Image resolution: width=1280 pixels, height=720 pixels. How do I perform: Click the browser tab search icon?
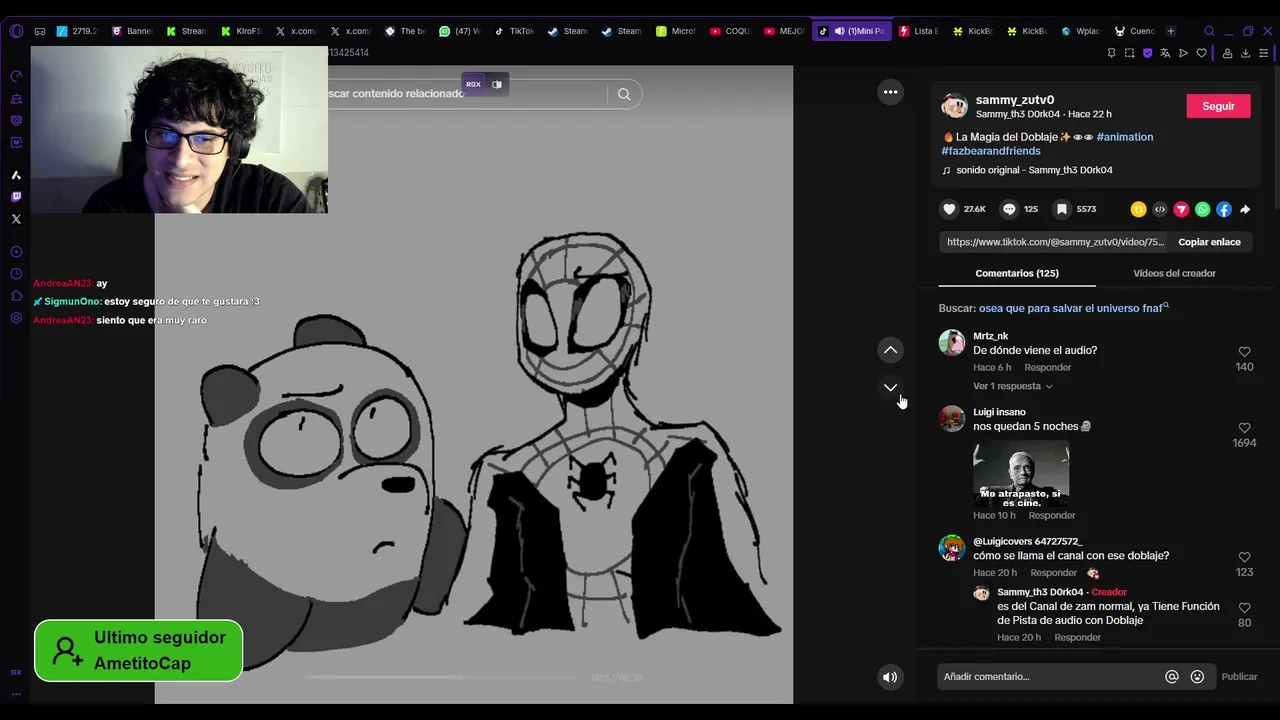pyautogui.click(x=1209, y=31)
